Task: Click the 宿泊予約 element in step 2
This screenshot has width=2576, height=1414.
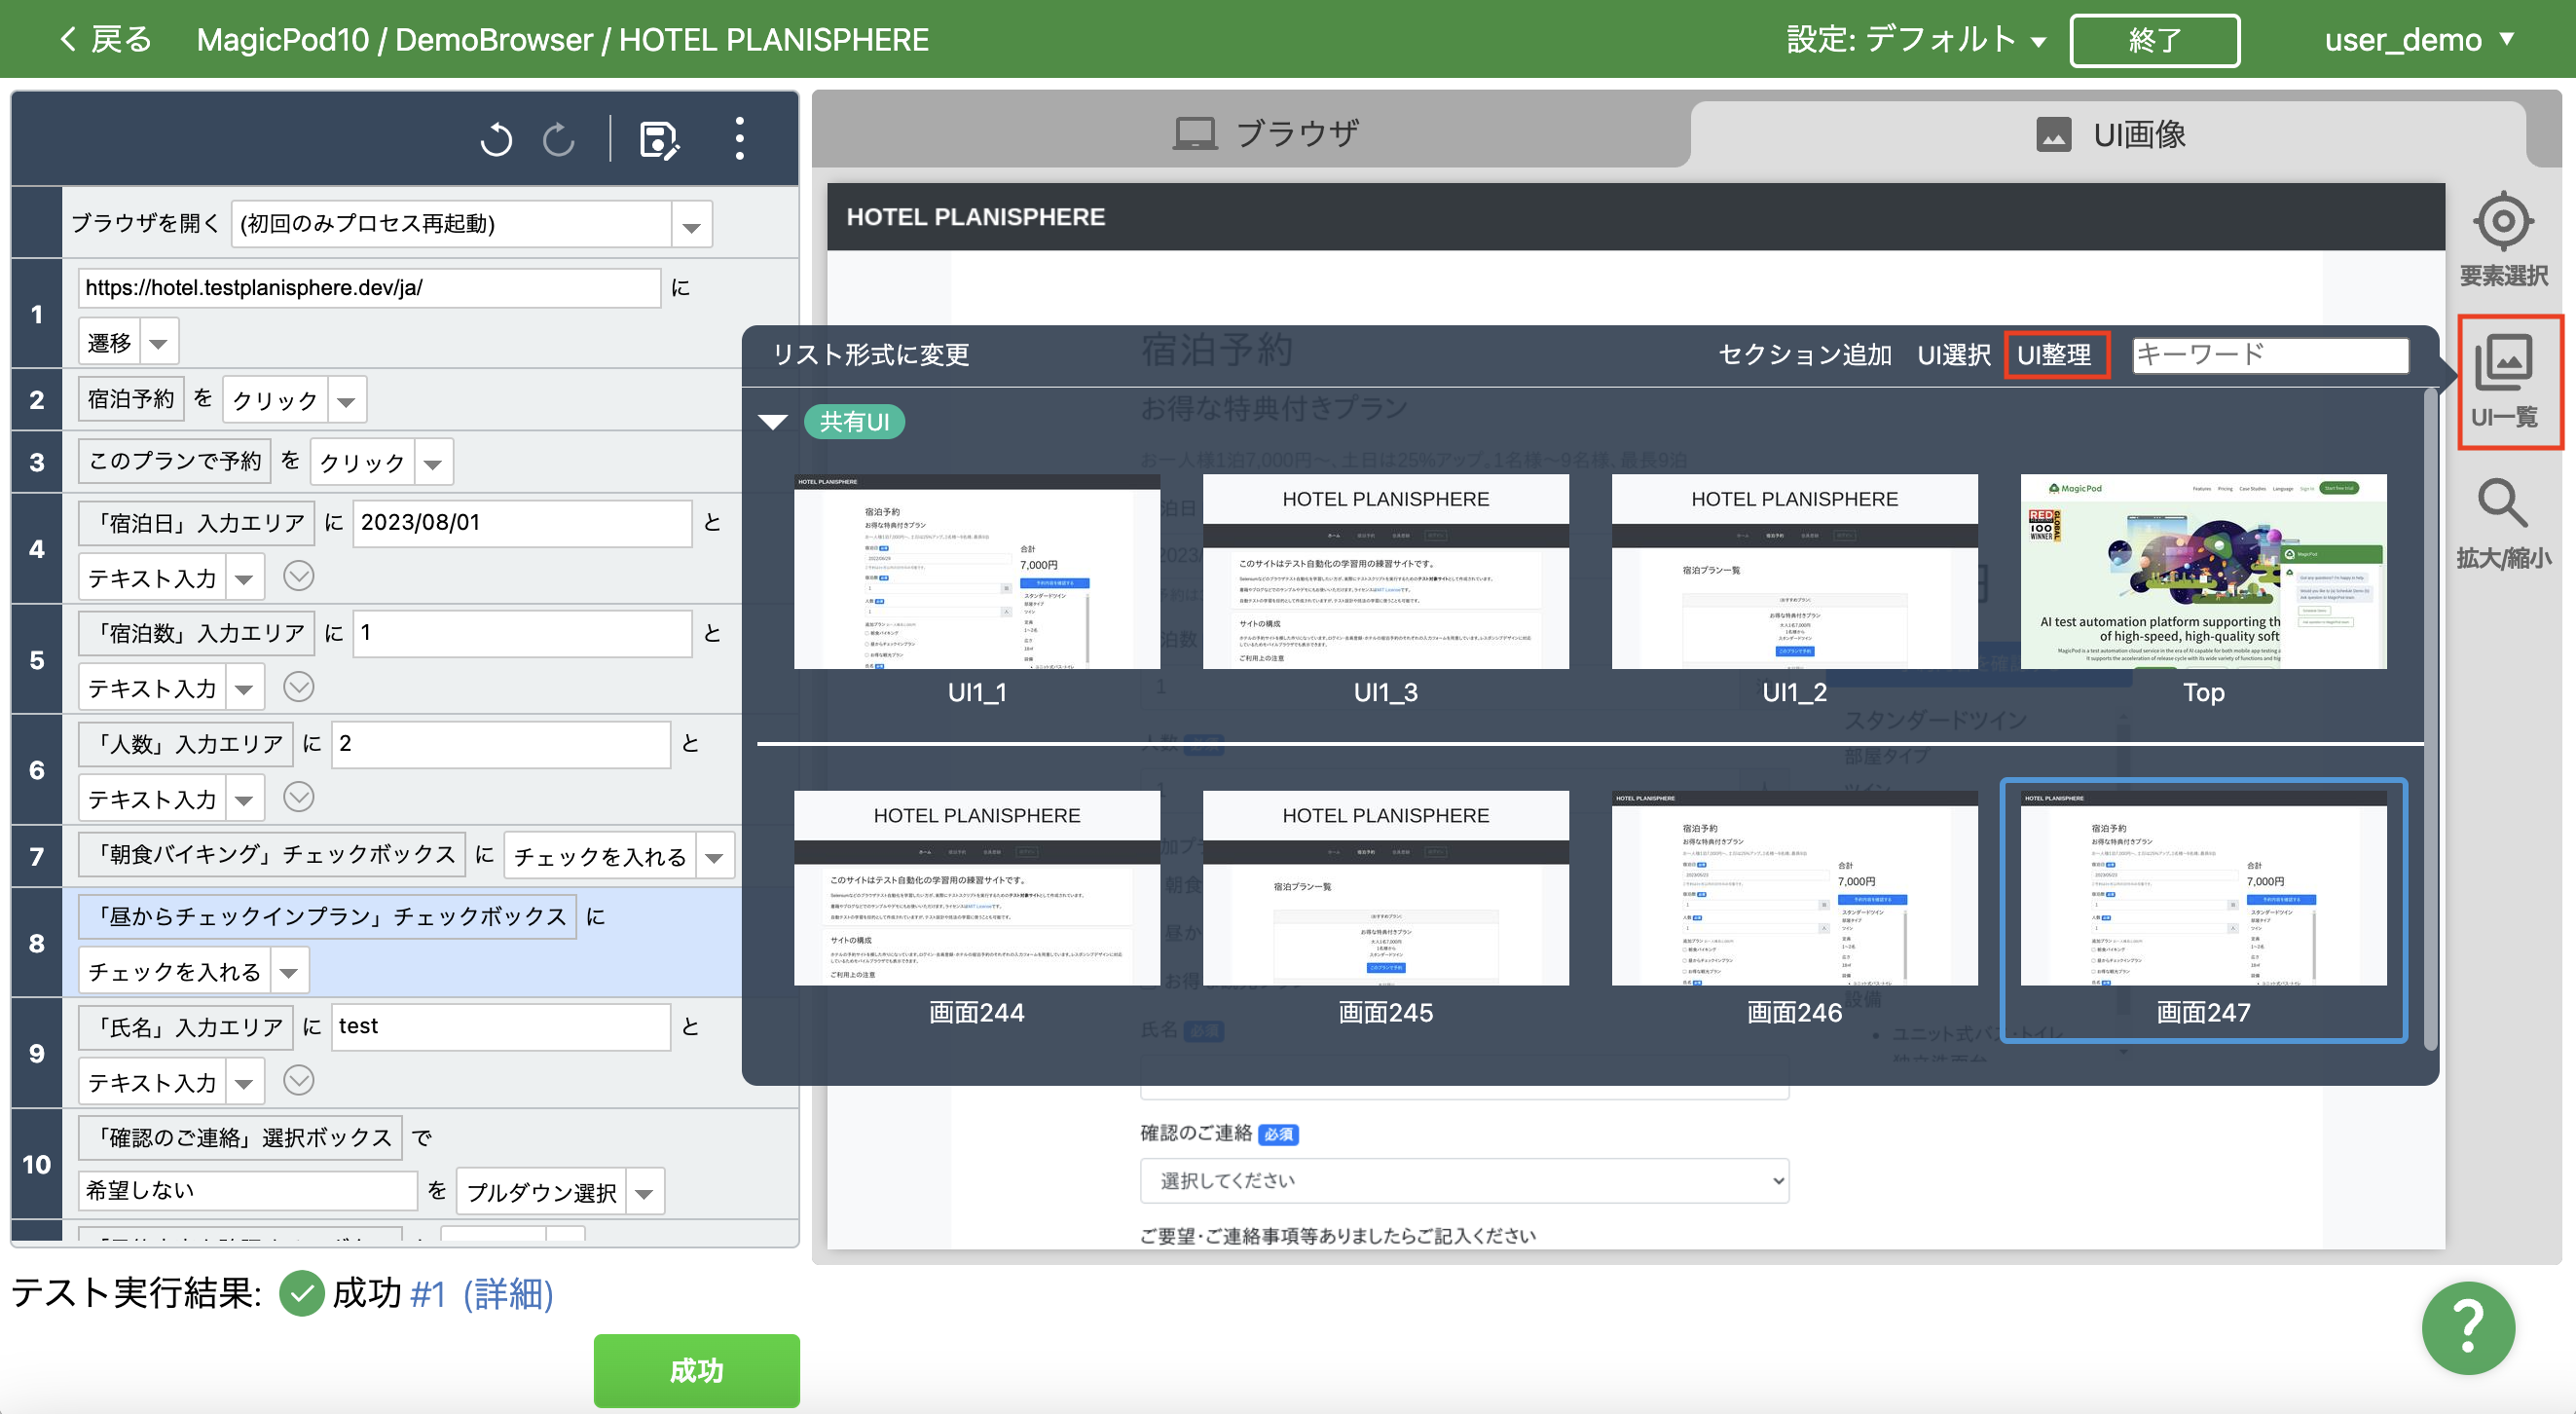Action: tap(131, 398)
